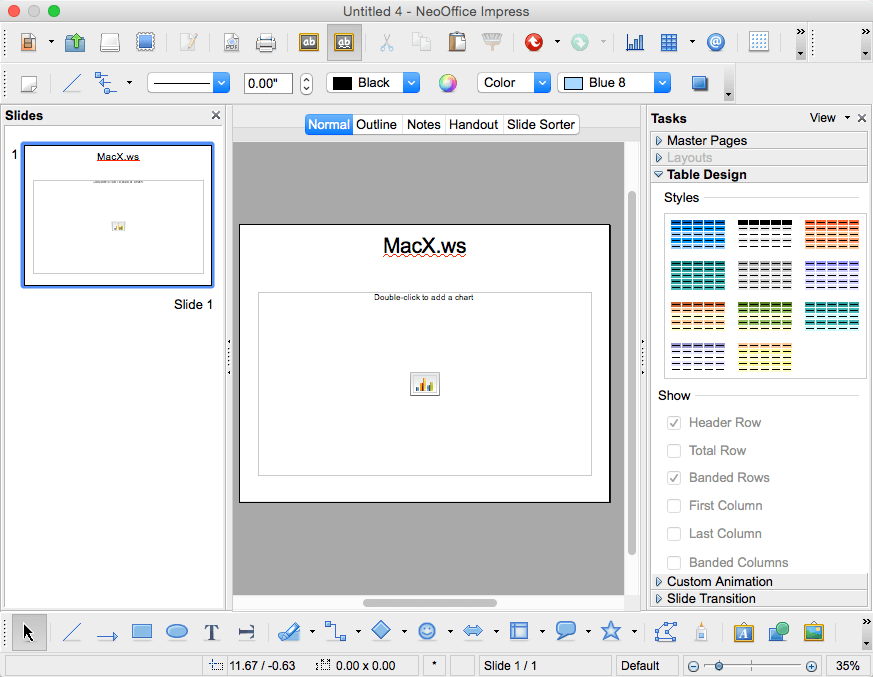This screenshot has height=677, width=873.
Task: Click the New document icon
Action: (28, 42)
